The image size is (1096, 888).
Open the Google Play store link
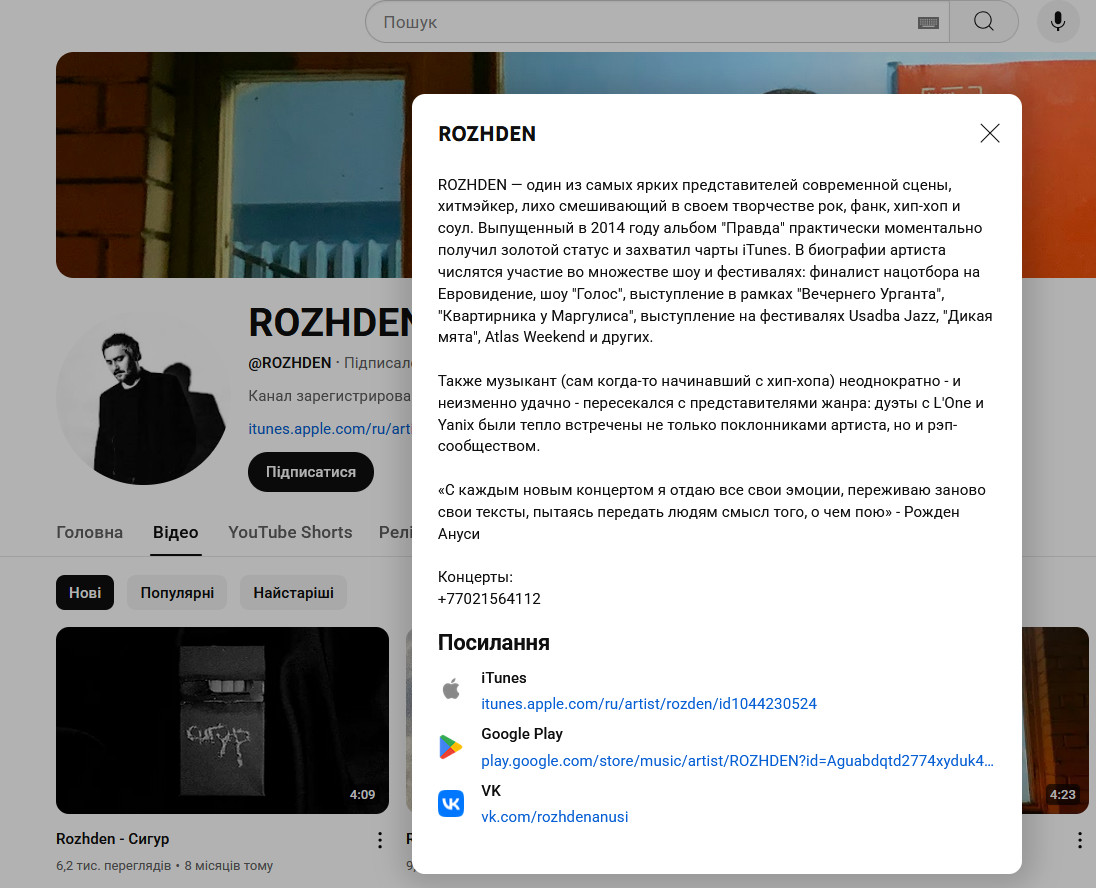click(737, 761)
